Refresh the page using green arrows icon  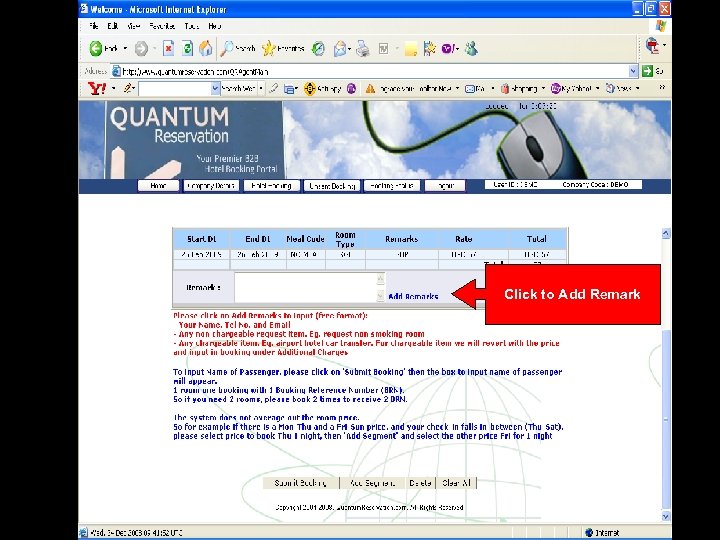tap(187, 48)
